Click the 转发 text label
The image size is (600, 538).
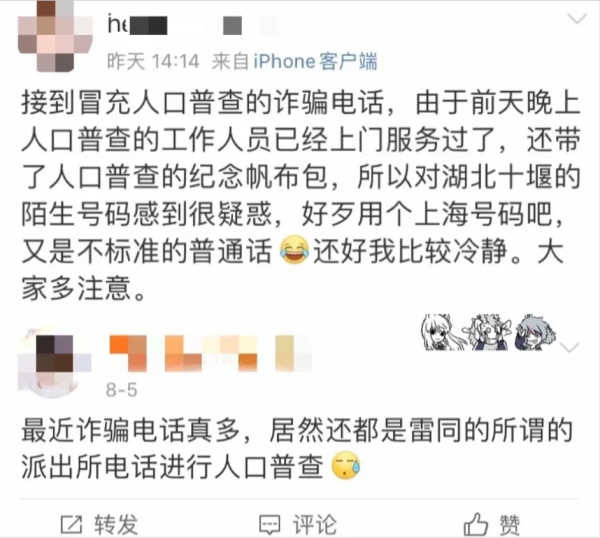116,525
